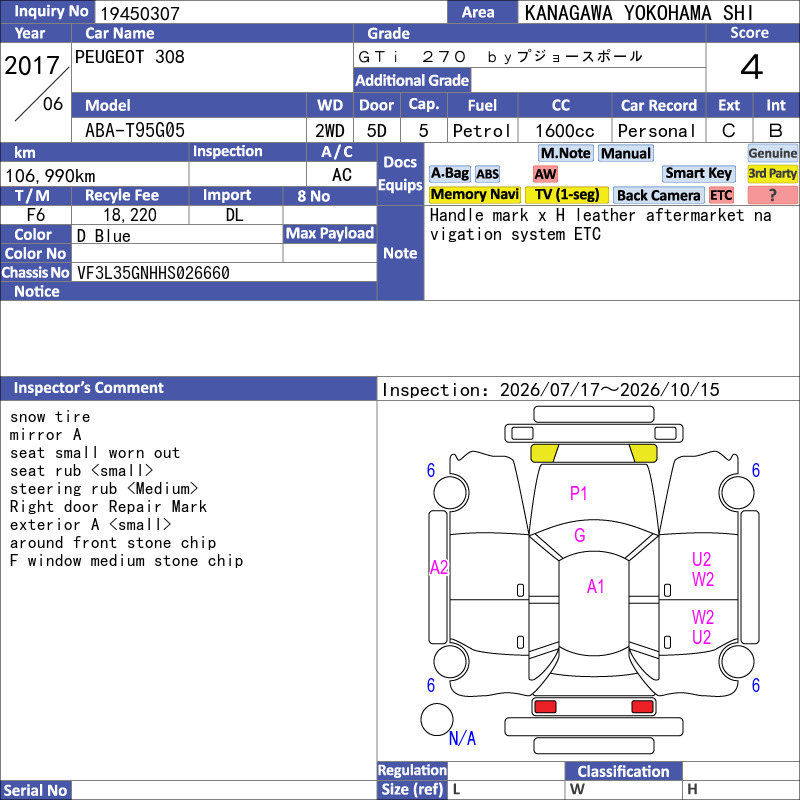Viewport: 800px width, 800px height.
Task: Select the G mark on the windshield
Action: point(580,535)
